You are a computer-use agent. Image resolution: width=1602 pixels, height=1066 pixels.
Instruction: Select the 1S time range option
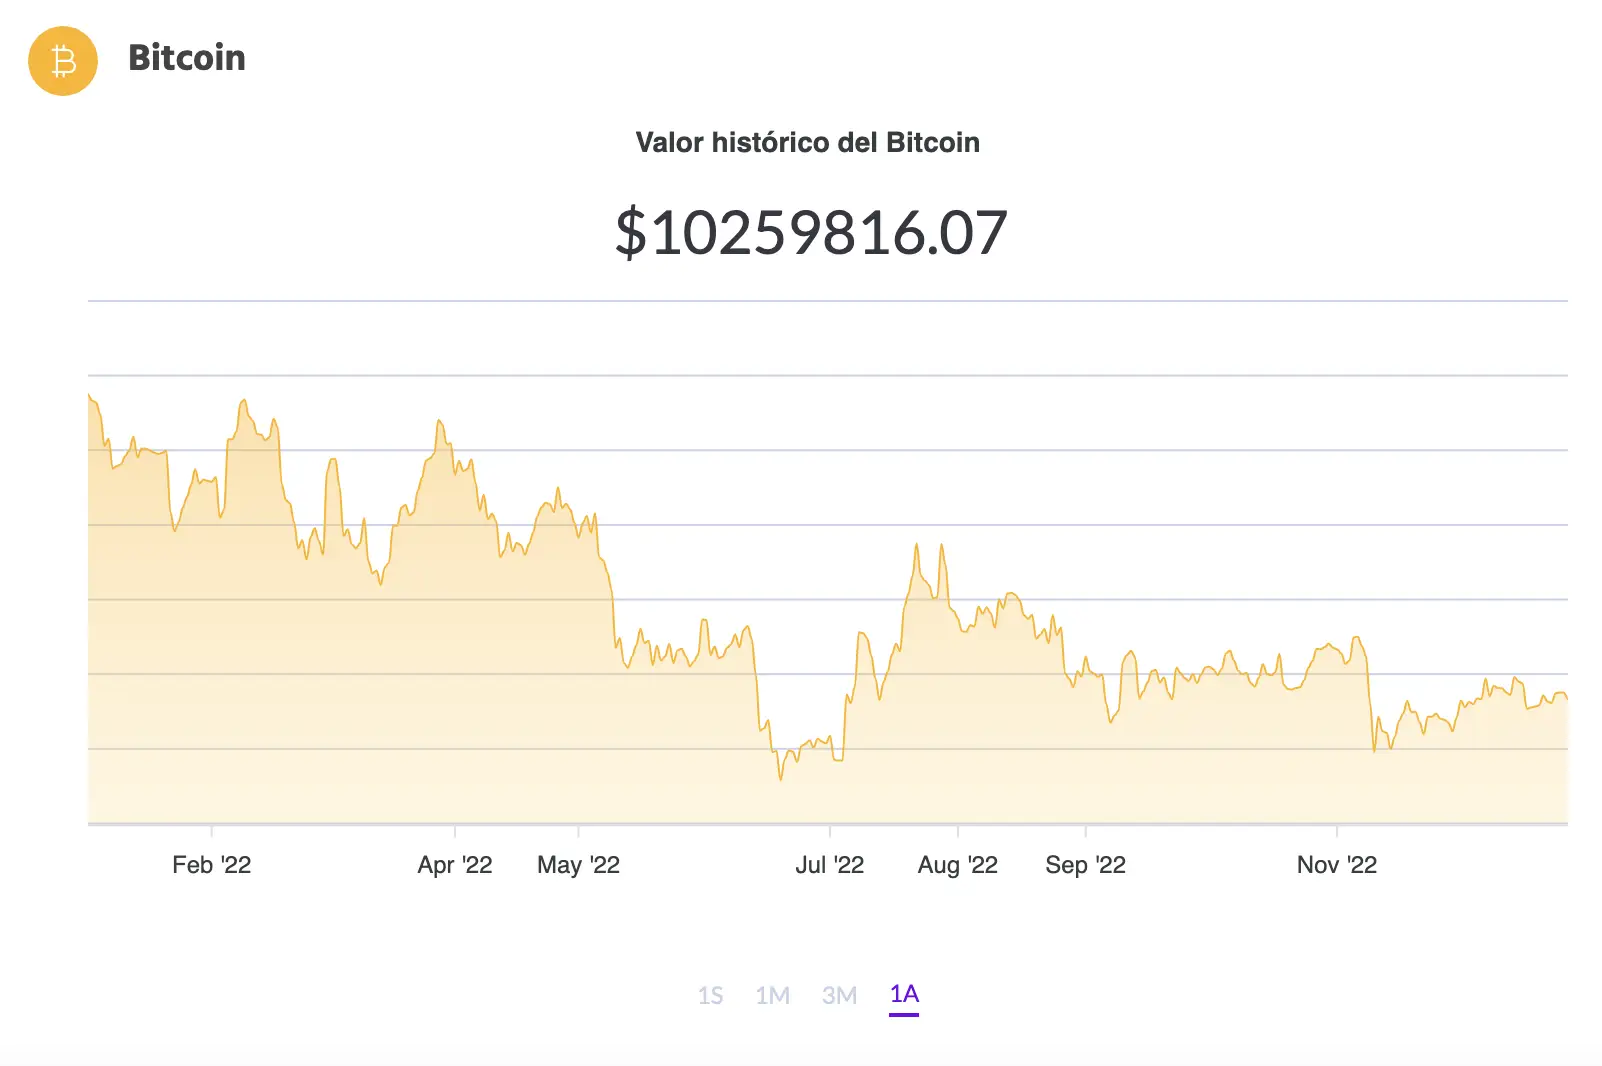[713, 995]
